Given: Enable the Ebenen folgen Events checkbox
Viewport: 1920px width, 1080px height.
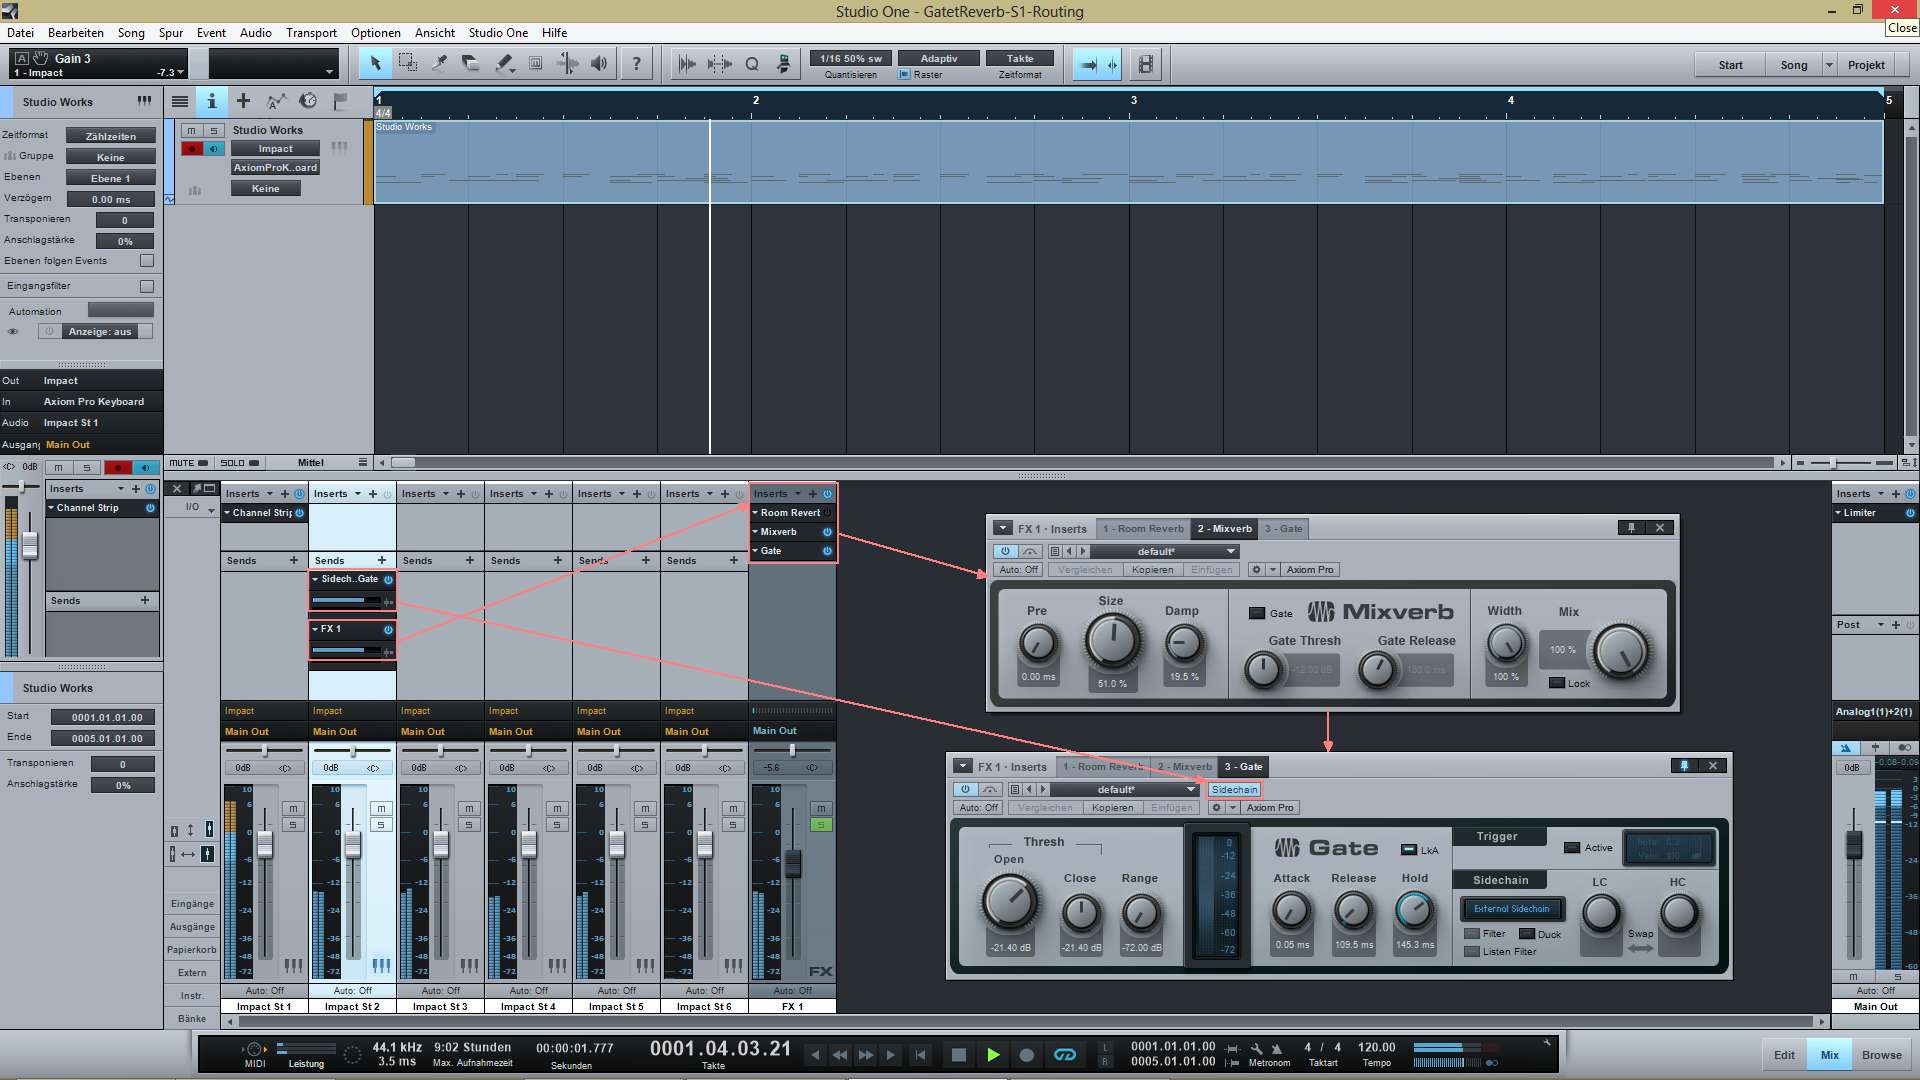Looking at the screenshot, I should (147, 261).
